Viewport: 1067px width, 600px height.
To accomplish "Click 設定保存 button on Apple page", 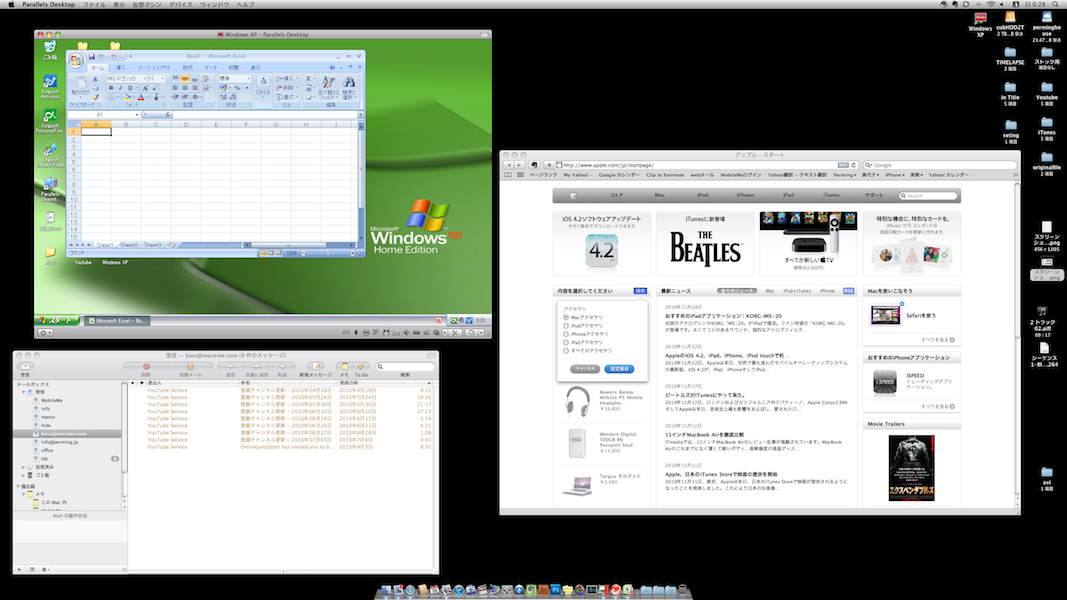I will point(619,369).
